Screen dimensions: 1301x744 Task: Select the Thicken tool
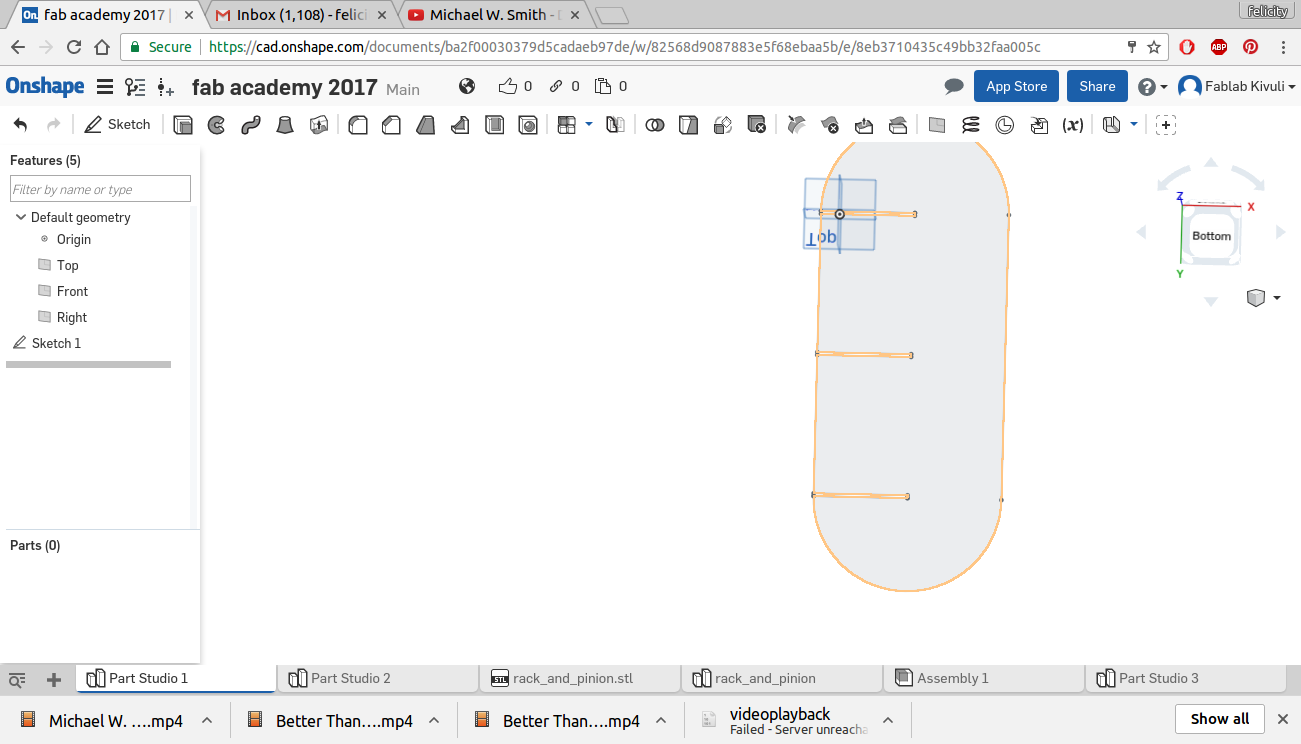(319, 125)
